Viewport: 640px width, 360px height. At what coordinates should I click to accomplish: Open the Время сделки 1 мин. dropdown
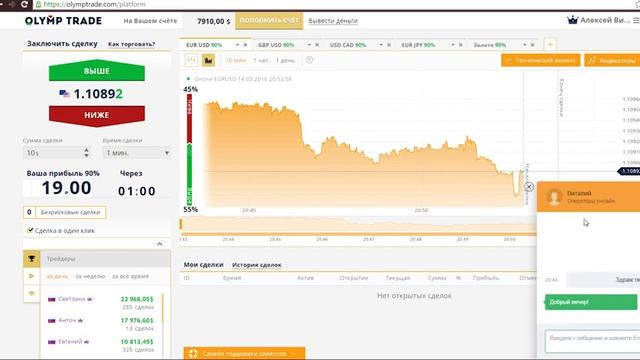point(137,153)
